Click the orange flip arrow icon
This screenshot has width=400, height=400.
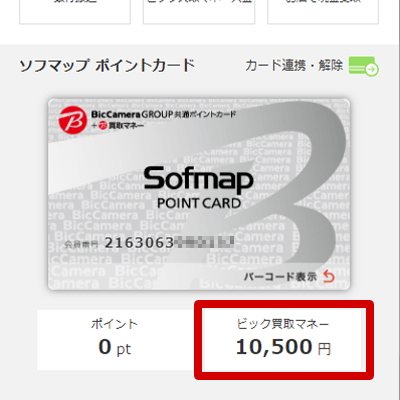click(329, 276)
